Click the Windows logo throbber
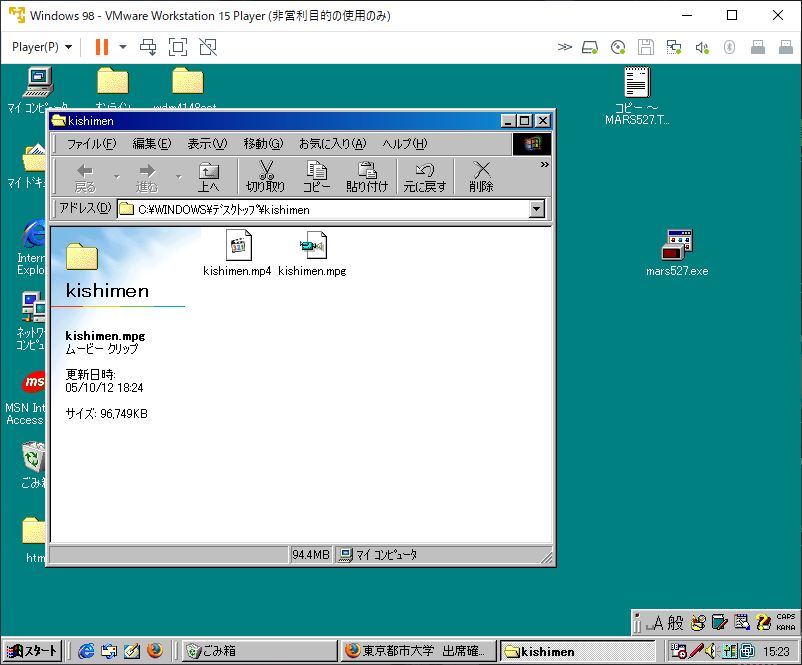This screenshot has width=802, height=665. 532,144
